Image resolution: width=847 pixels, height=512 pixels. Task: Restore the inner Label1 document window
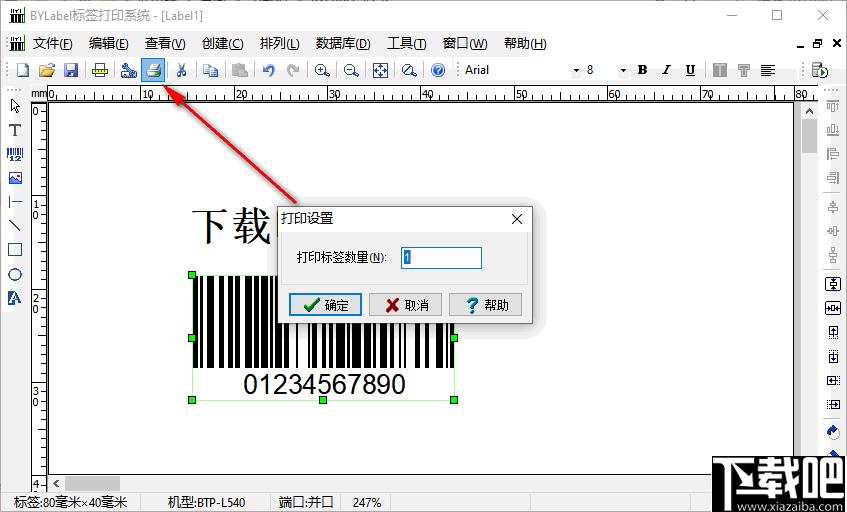817,44
